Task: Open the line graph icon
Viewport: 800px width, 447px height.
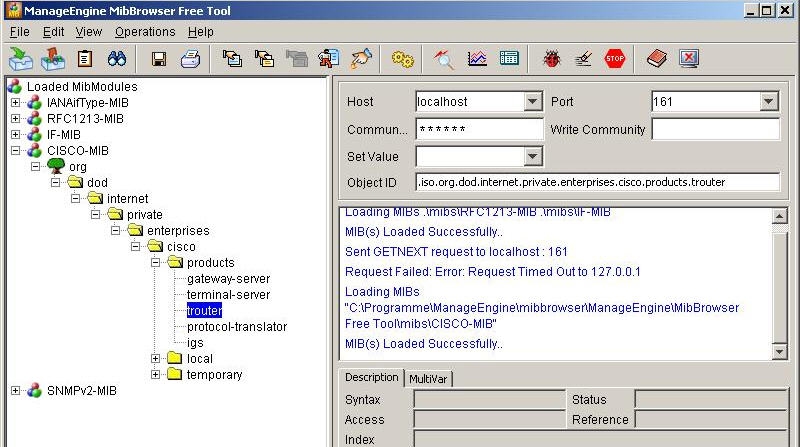Action: pos(477,59)
